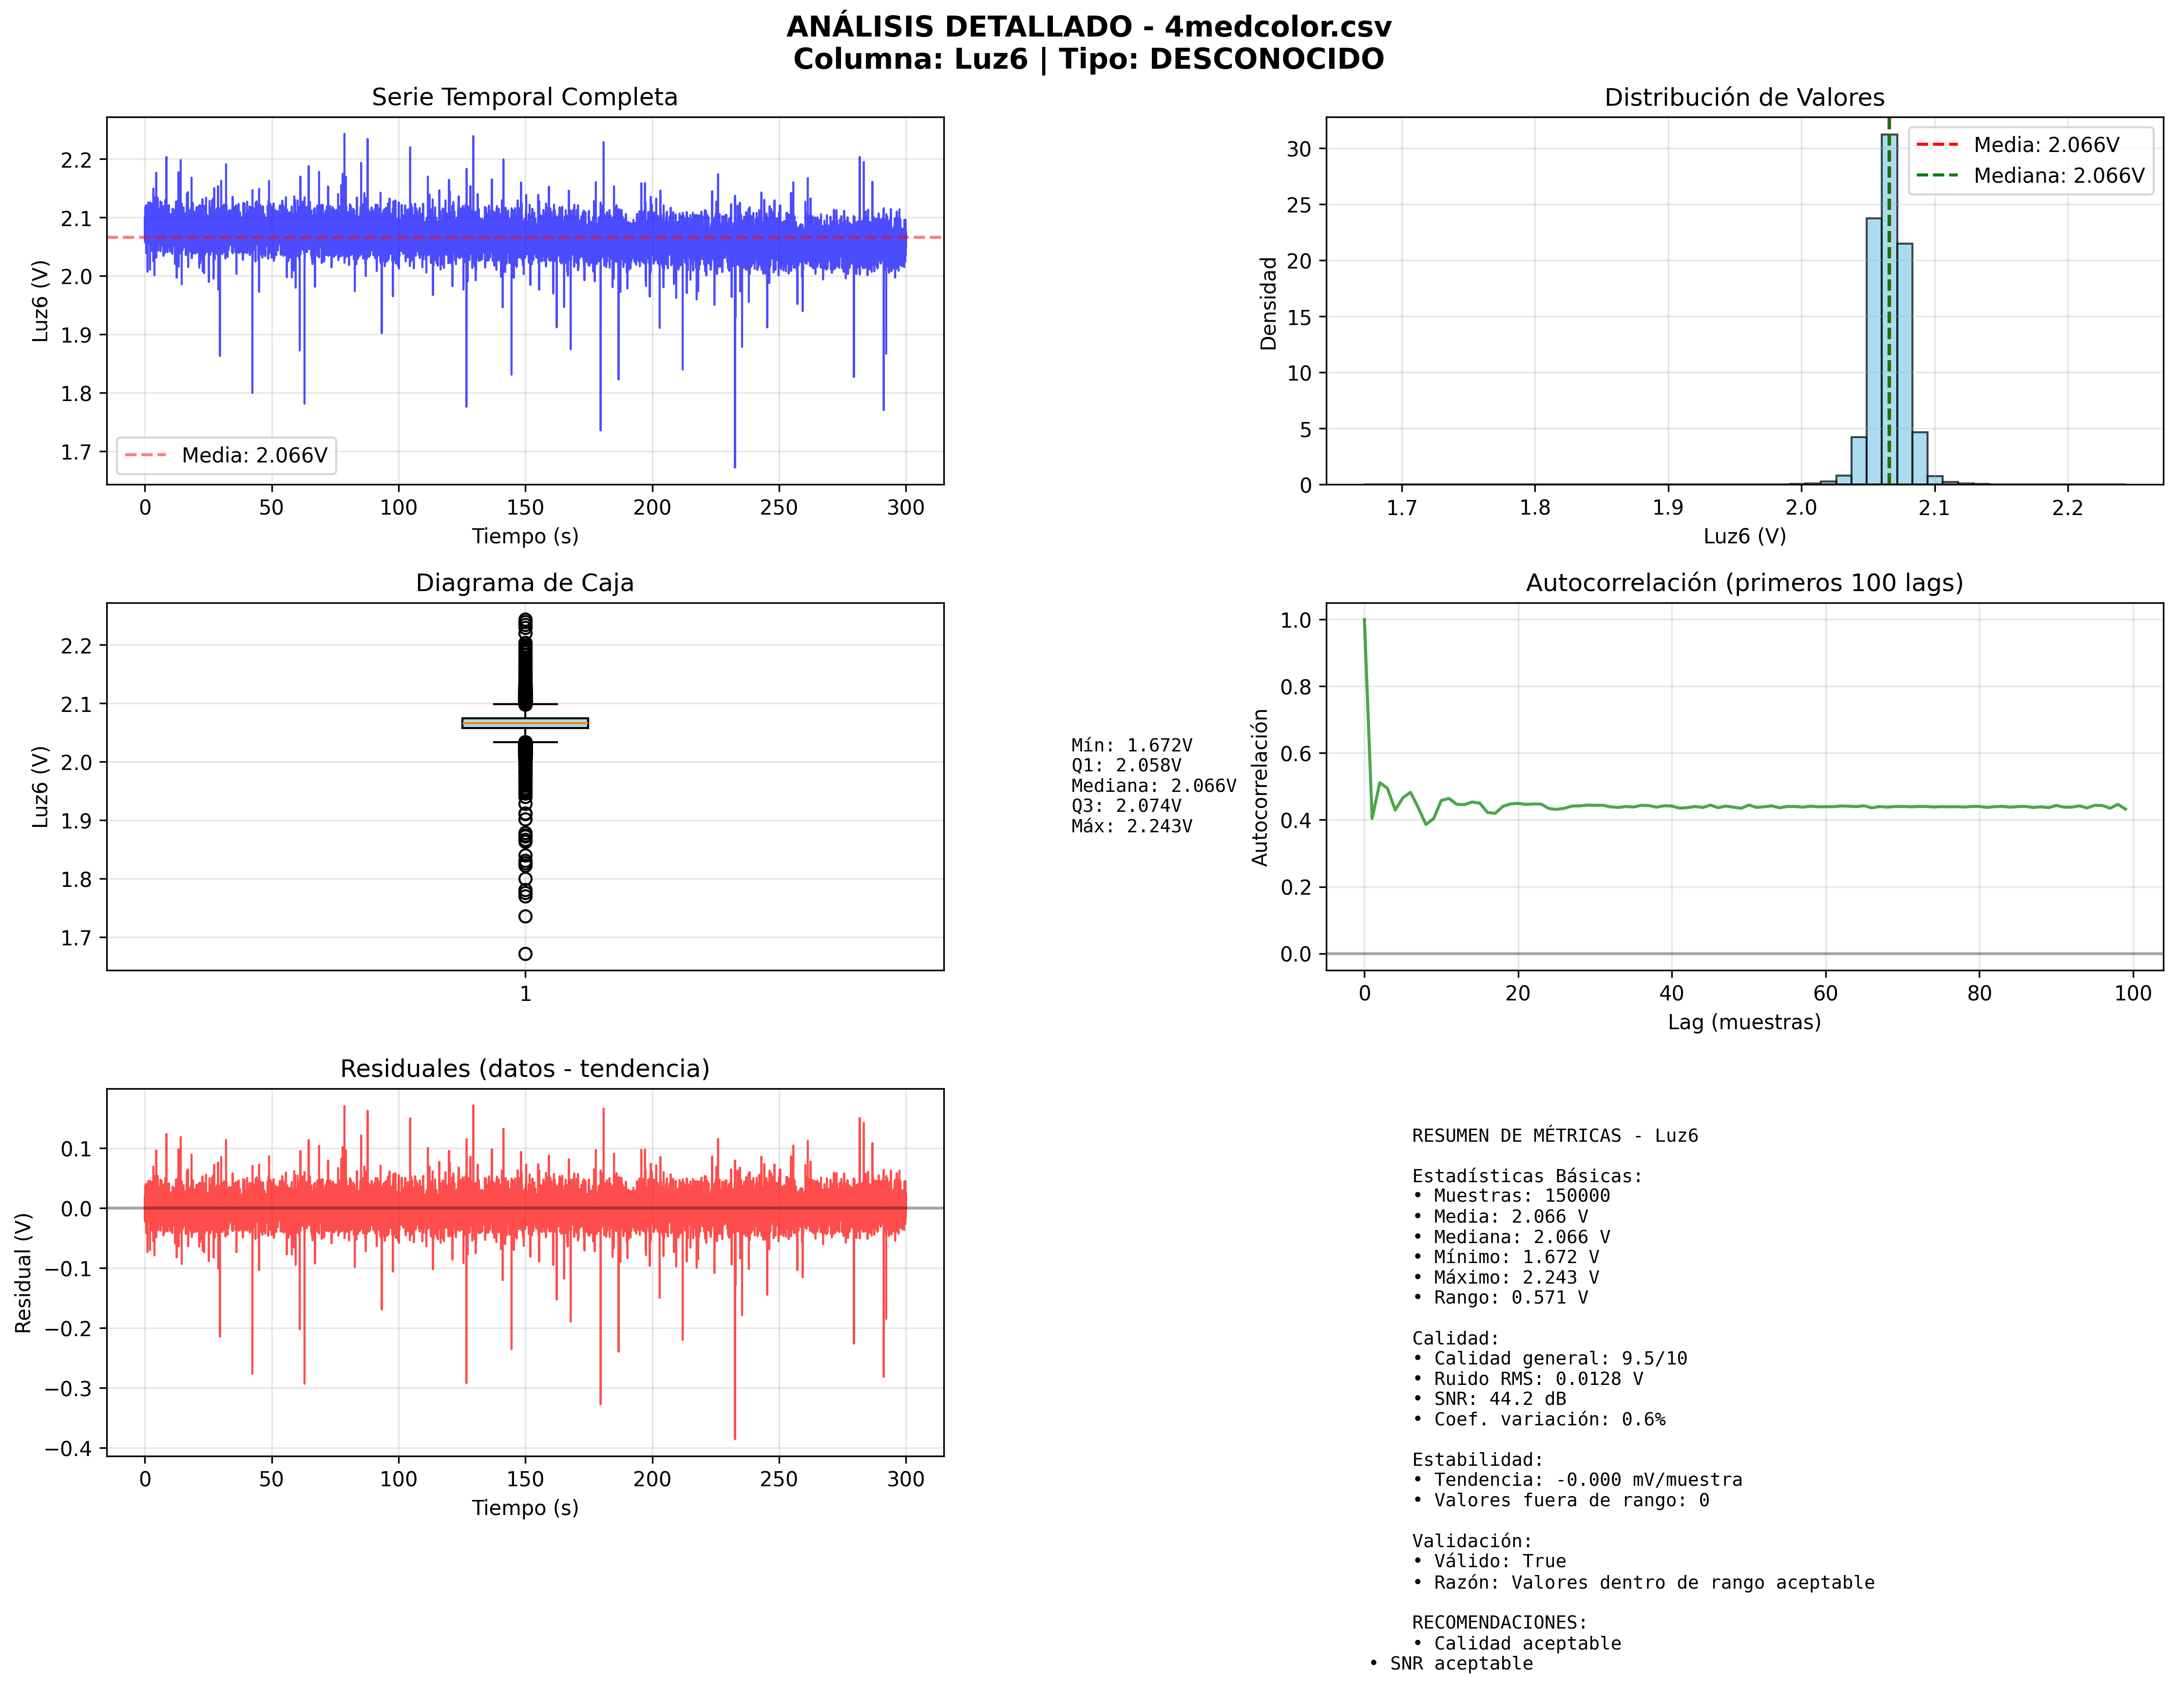Click the 'Serie Temporal Completa' chart title
Image resolution: width=2178 pixels, height=1708 pixels.
click(x=524, y=97)
